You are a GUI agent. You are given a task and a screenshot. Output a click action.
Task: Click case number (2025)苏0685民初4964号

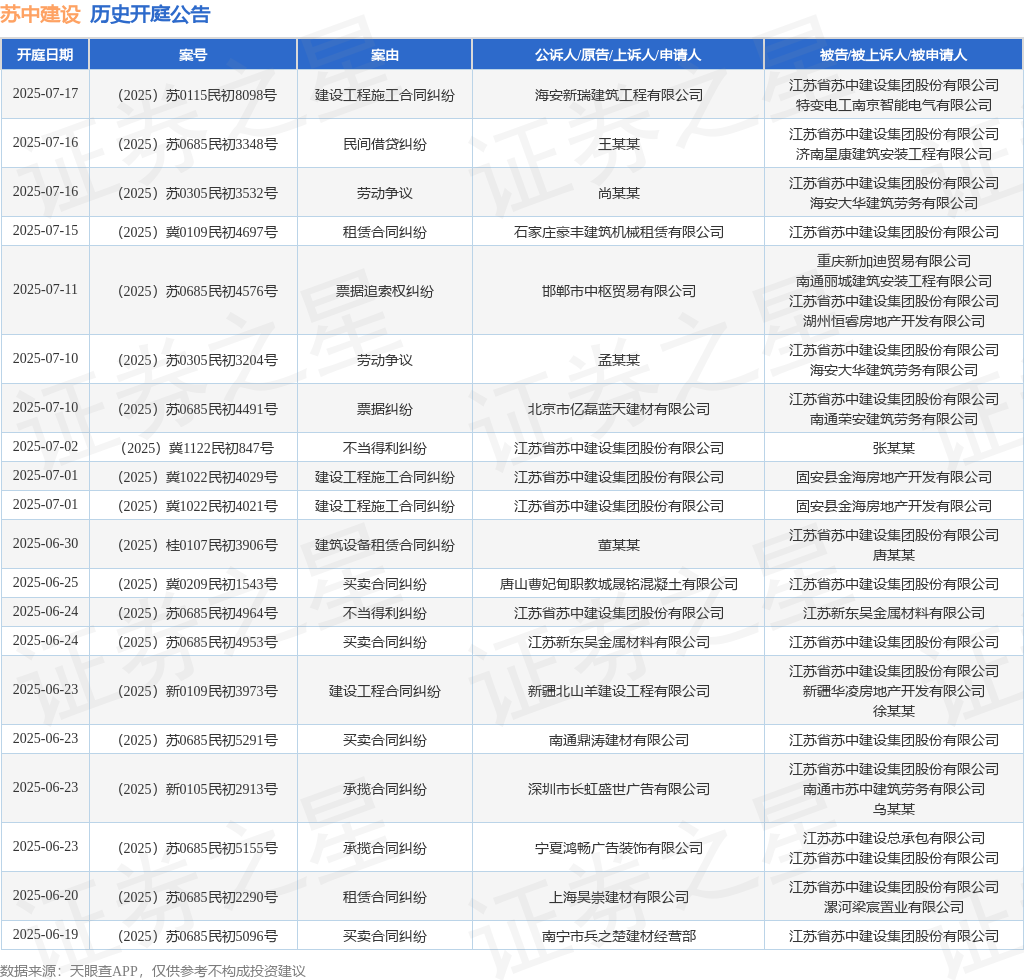click(x=197, y=614)
